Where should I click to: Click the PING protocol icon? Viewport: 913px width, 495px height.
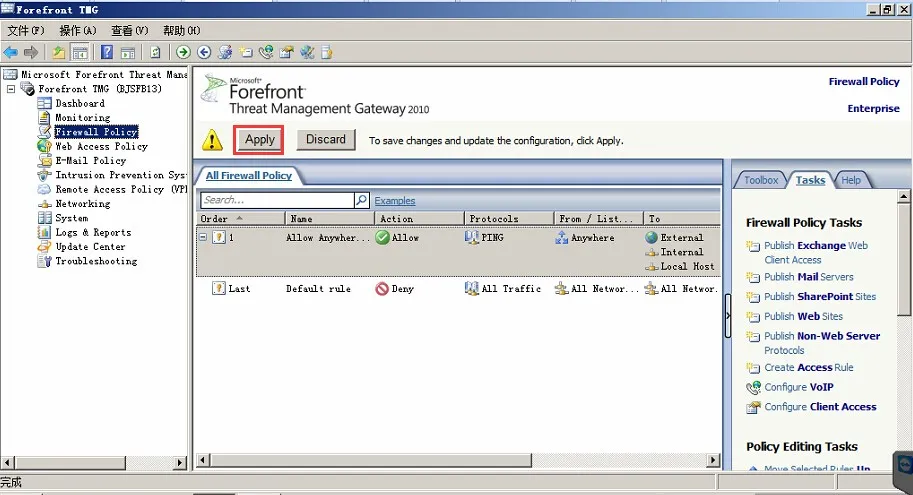coord(471,238)
